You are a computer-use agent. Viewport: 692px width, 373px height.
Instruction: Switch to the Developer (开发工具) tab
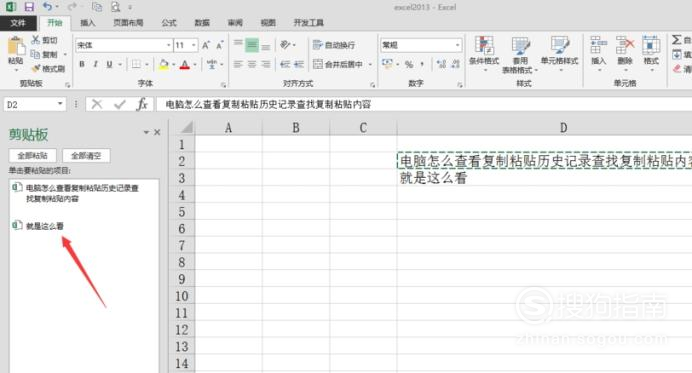[308, 23]
